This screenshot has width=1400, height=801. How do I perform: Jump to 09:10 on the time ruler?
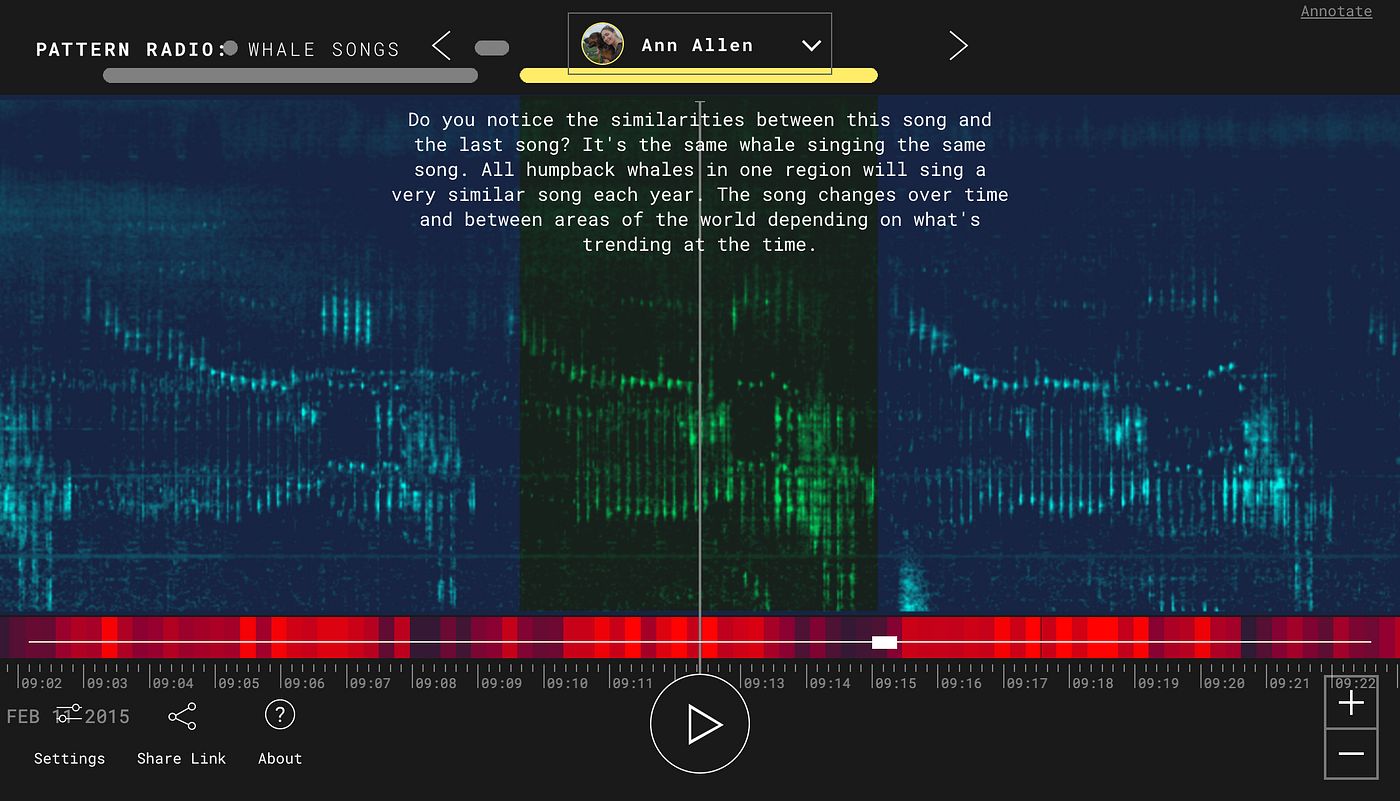point(566,683)
